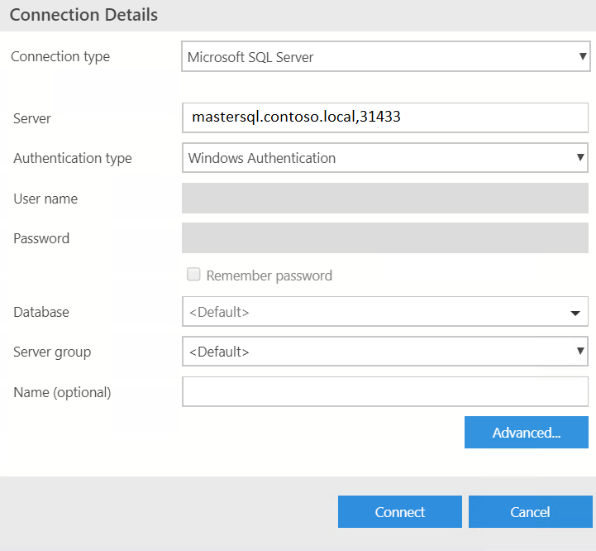Screen dimensions: 596x551
Task: Click the Connection type label
Action: [x=60, y=57]
